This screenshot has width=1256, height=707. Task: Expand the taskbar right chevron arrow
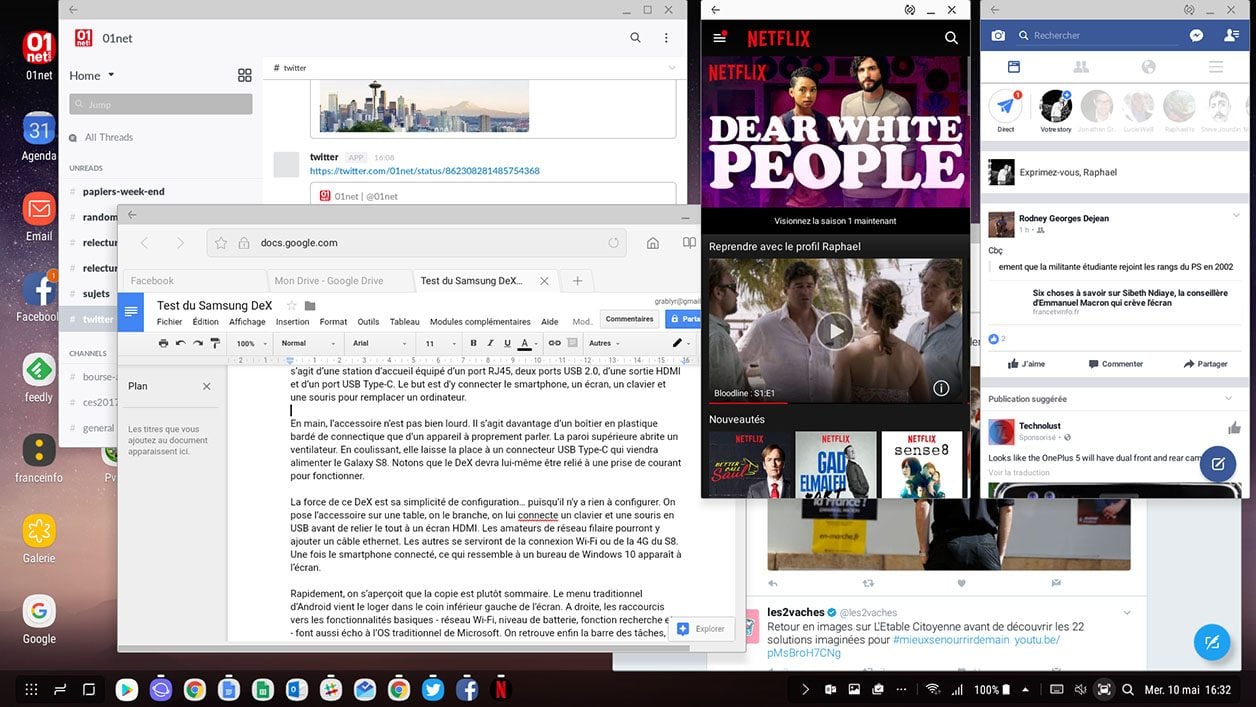click(805, 689)
